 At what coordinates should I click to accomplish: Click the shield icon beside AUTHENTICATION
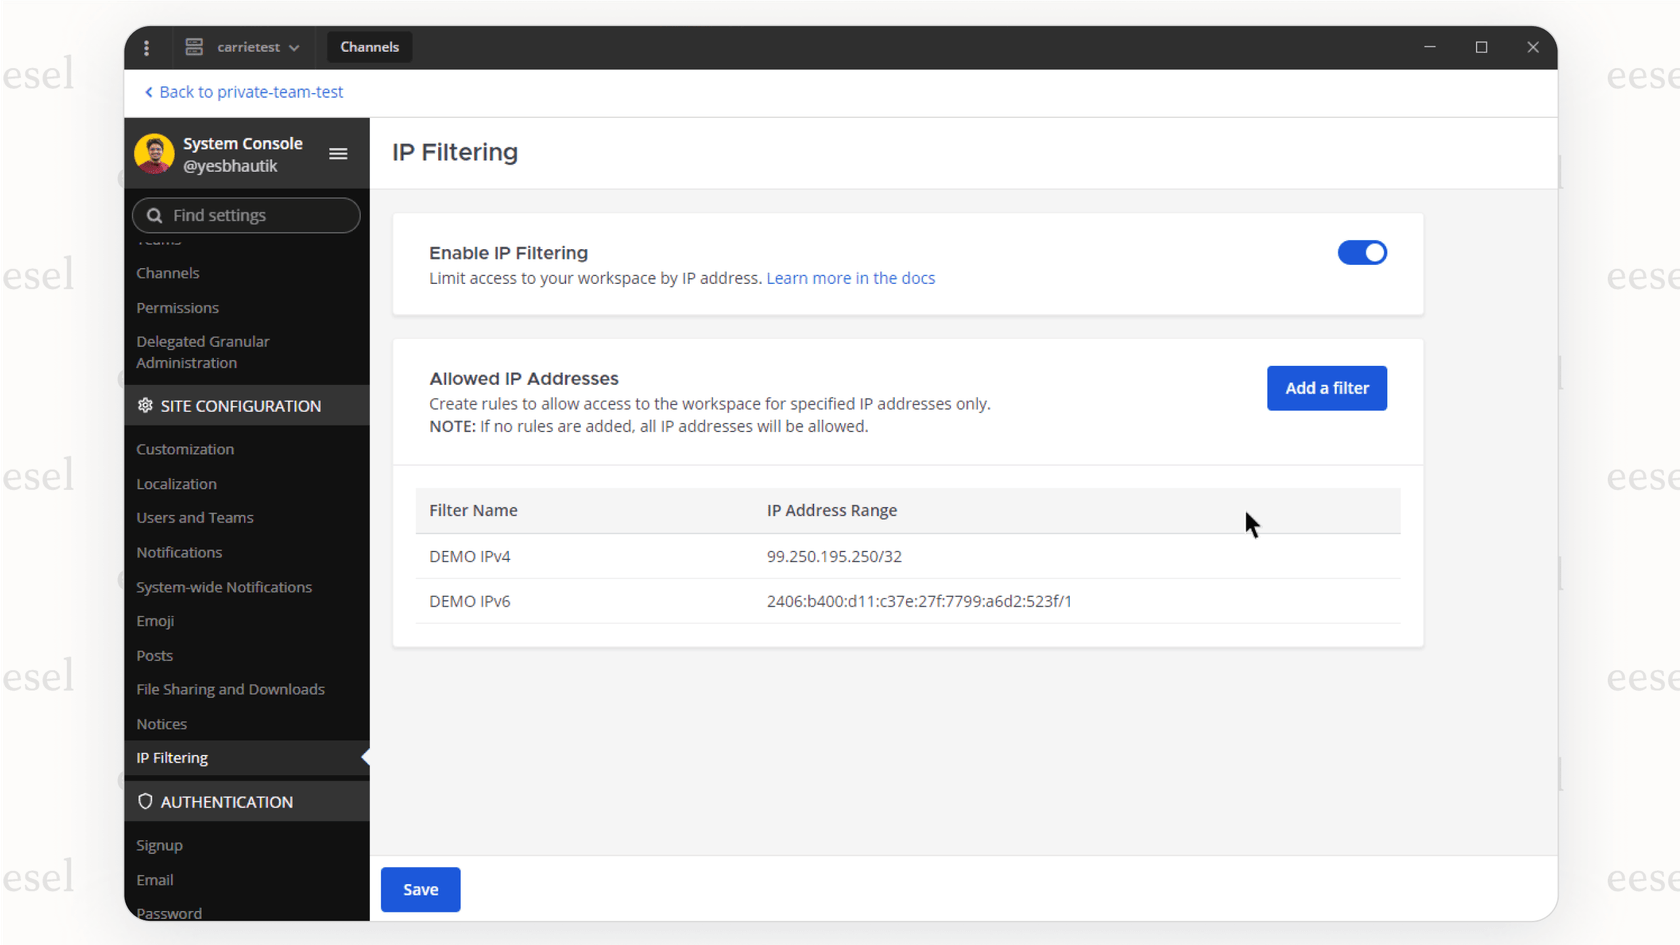(x=146, y=801)
